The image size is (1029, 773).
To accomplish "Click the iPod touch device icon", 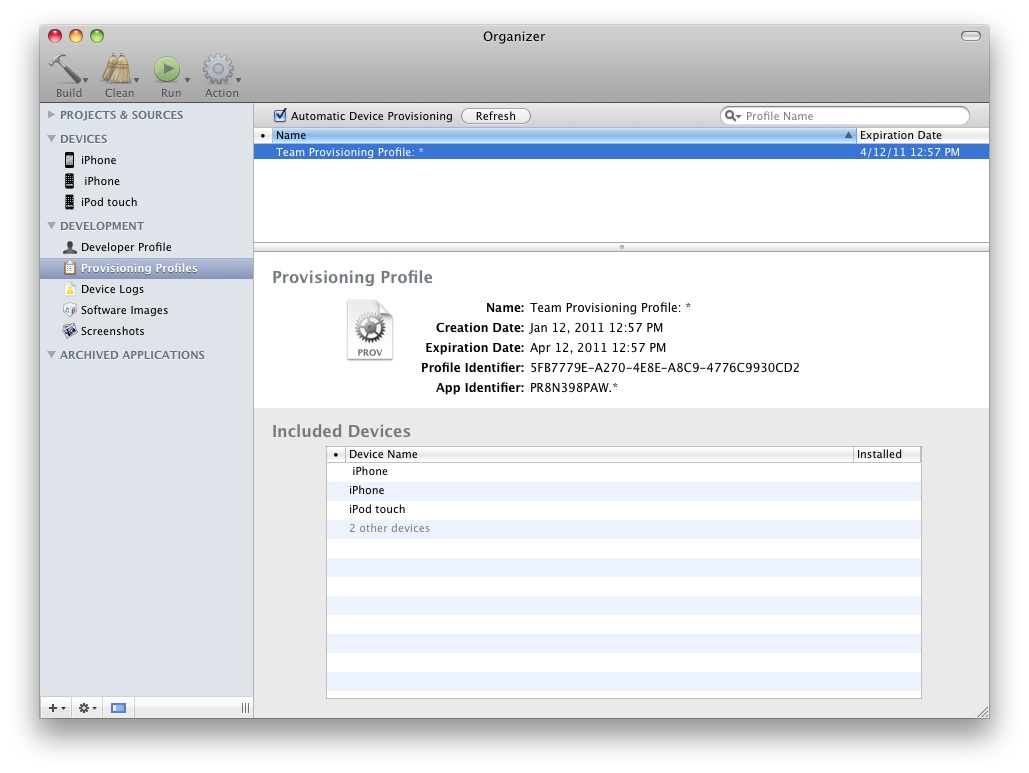I will click(x=69, y=201).
